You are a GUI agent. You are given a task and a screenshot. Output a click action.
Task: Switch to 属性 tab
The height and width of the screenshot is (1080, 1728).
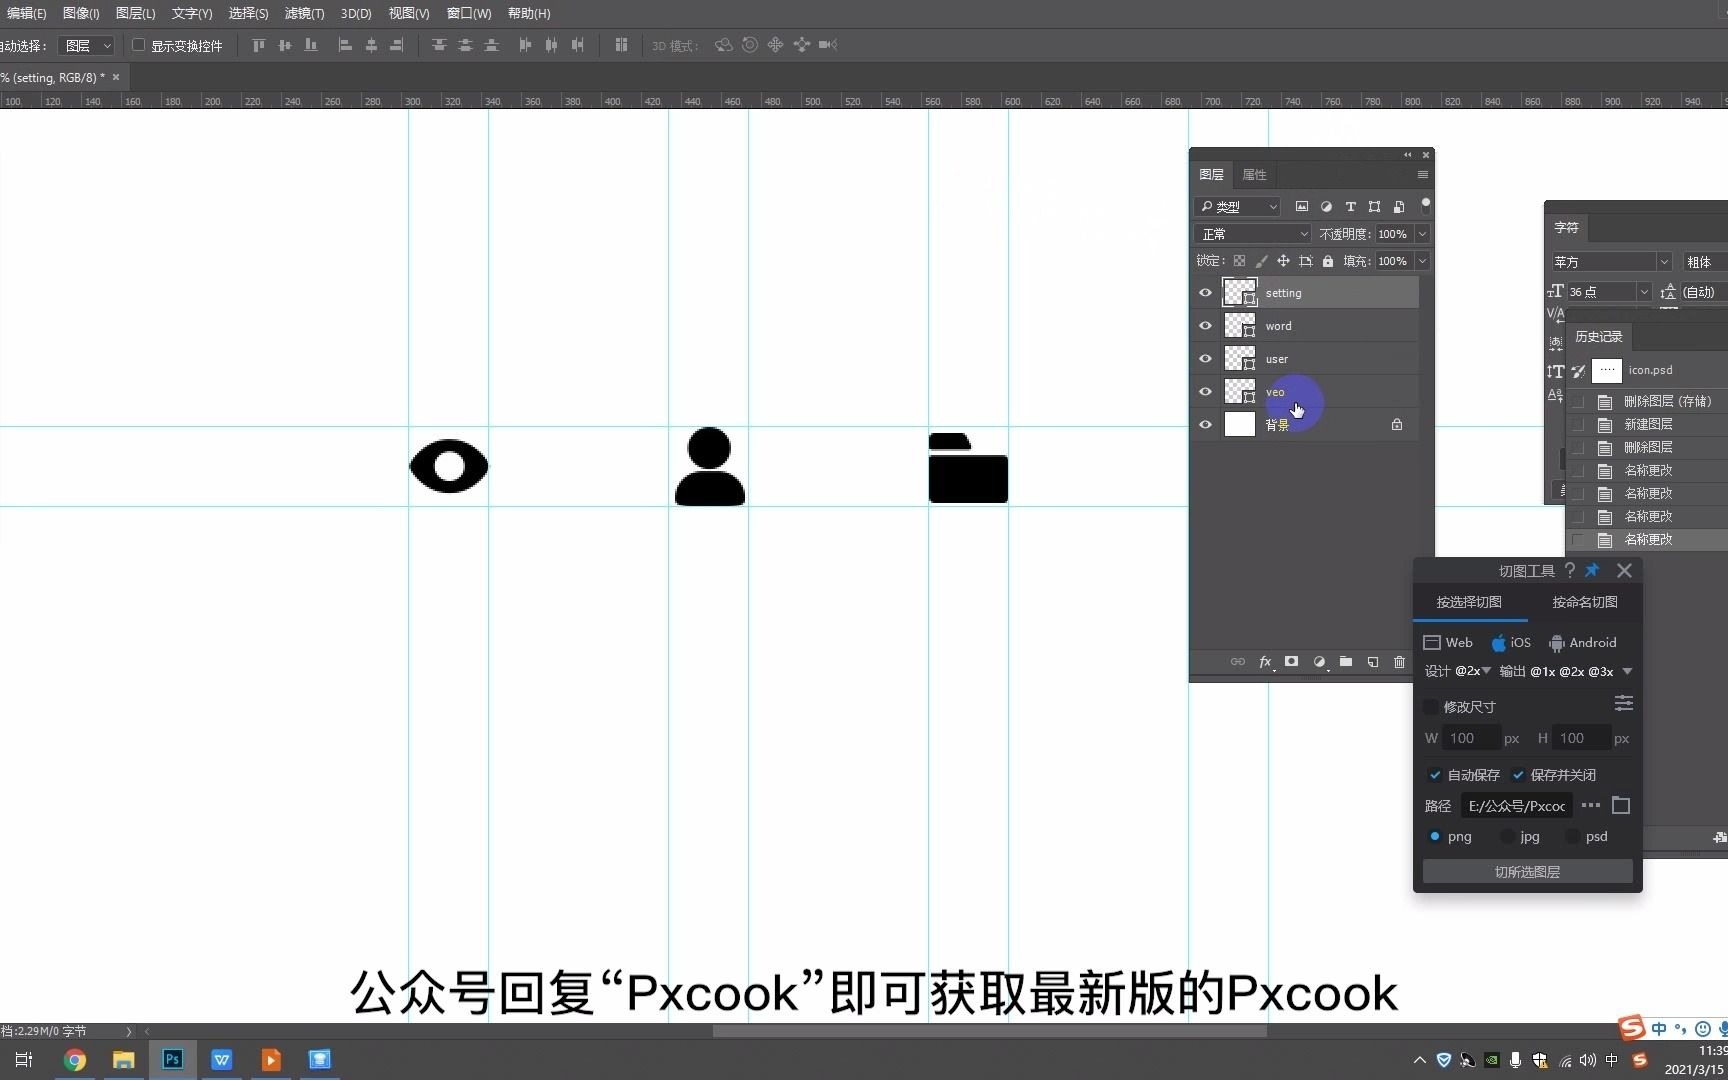pyautogui.click(x=1254, y=175)
